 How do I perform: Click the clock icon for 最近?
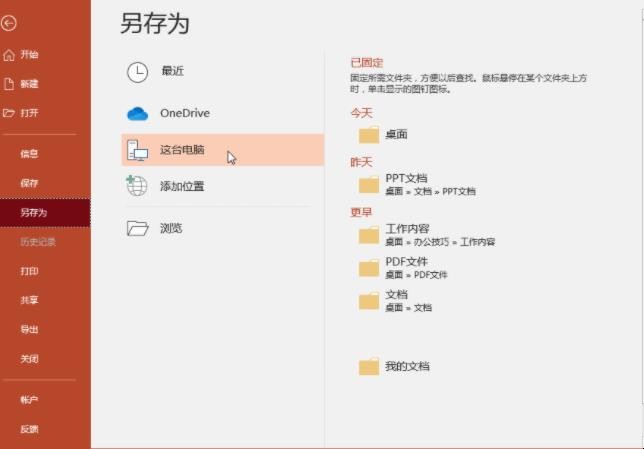pyautogui.click(x=137, y=73)
